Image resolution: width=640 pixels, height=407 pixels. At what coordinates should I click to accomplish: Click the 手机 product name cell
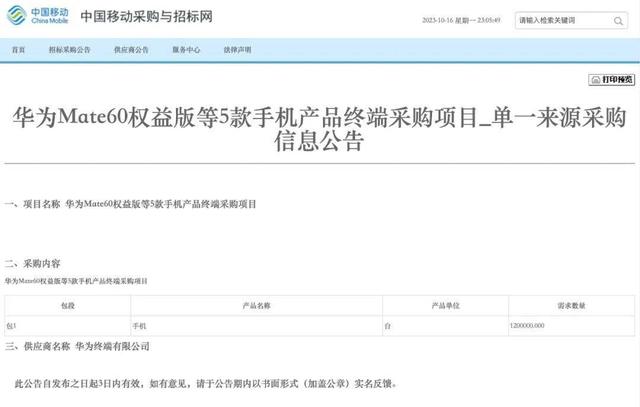click(256, 326)
